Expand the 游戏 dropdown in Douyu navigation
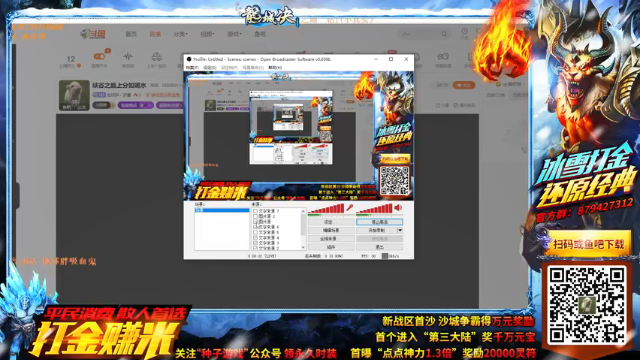 [234, 34]
